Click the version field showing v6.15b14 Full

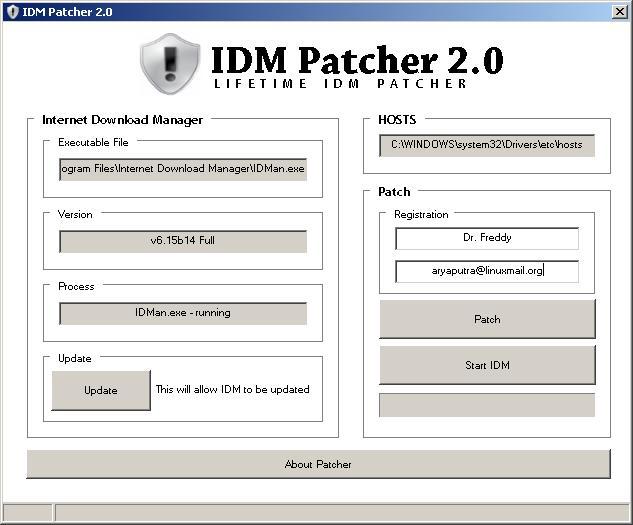(x=183, y=241)
